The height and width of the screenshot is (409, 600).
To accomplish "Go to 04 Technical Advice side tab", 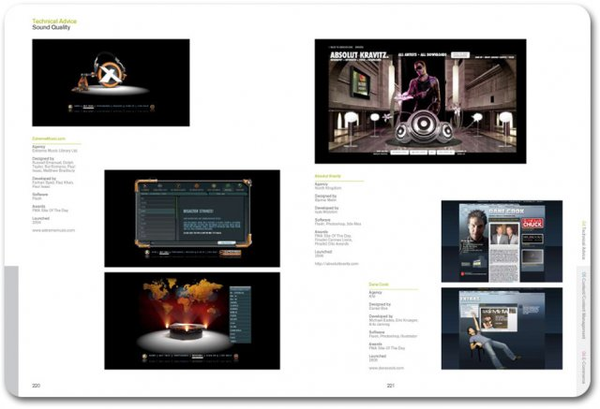I will point(584,240).
